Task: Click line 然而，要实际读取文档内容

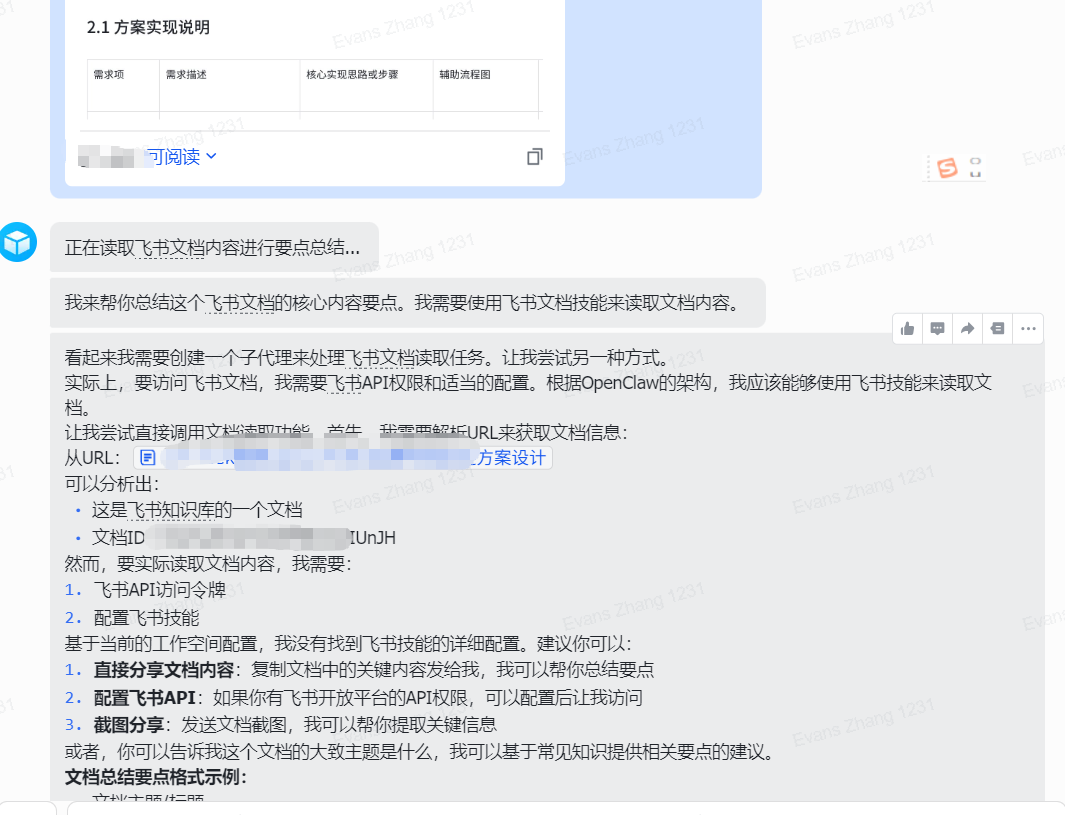Action: tap(208, 564)
